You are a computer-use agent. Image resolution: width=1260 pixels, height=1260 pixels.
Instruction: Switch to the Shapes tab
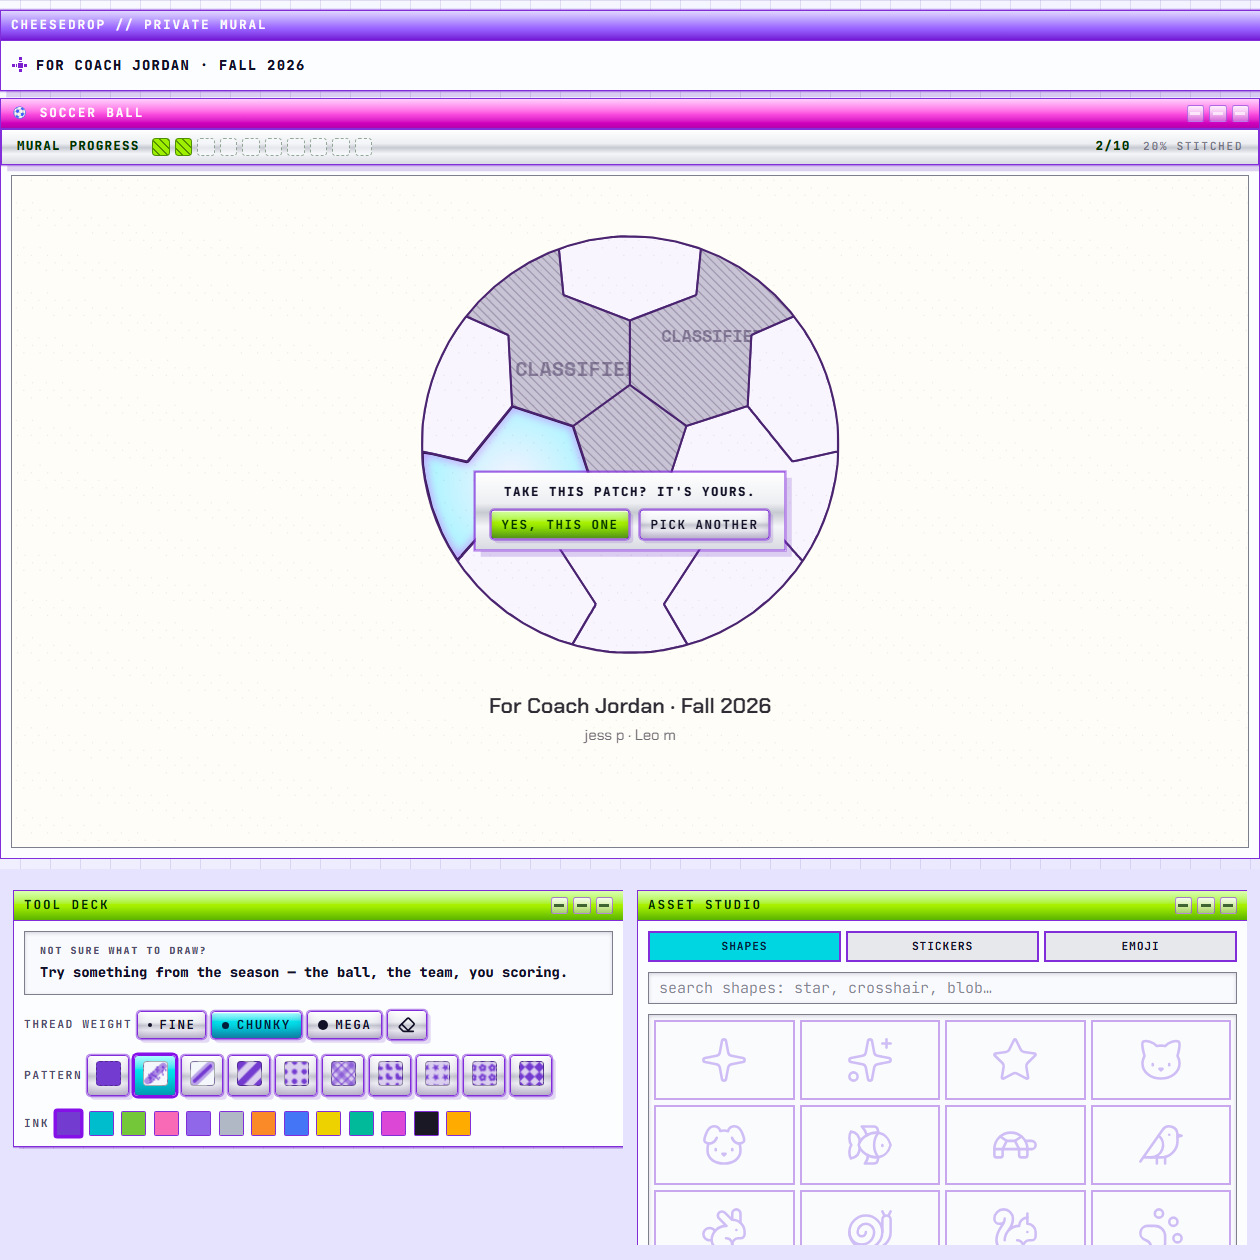(744, 946)
